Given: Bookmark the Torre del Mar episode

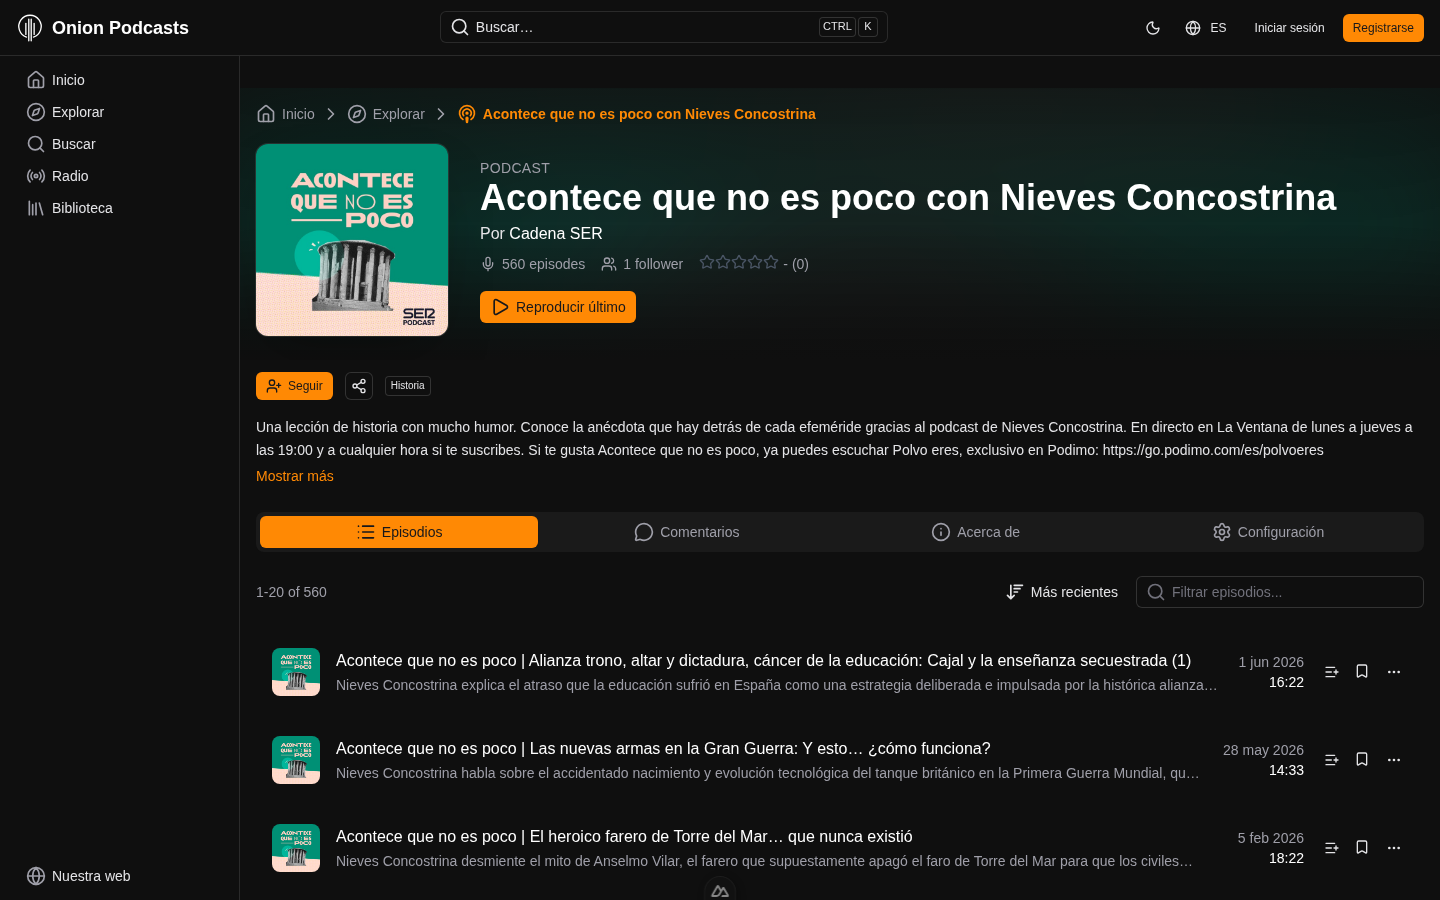Looking at the screenshot, I should [1362, 848].
